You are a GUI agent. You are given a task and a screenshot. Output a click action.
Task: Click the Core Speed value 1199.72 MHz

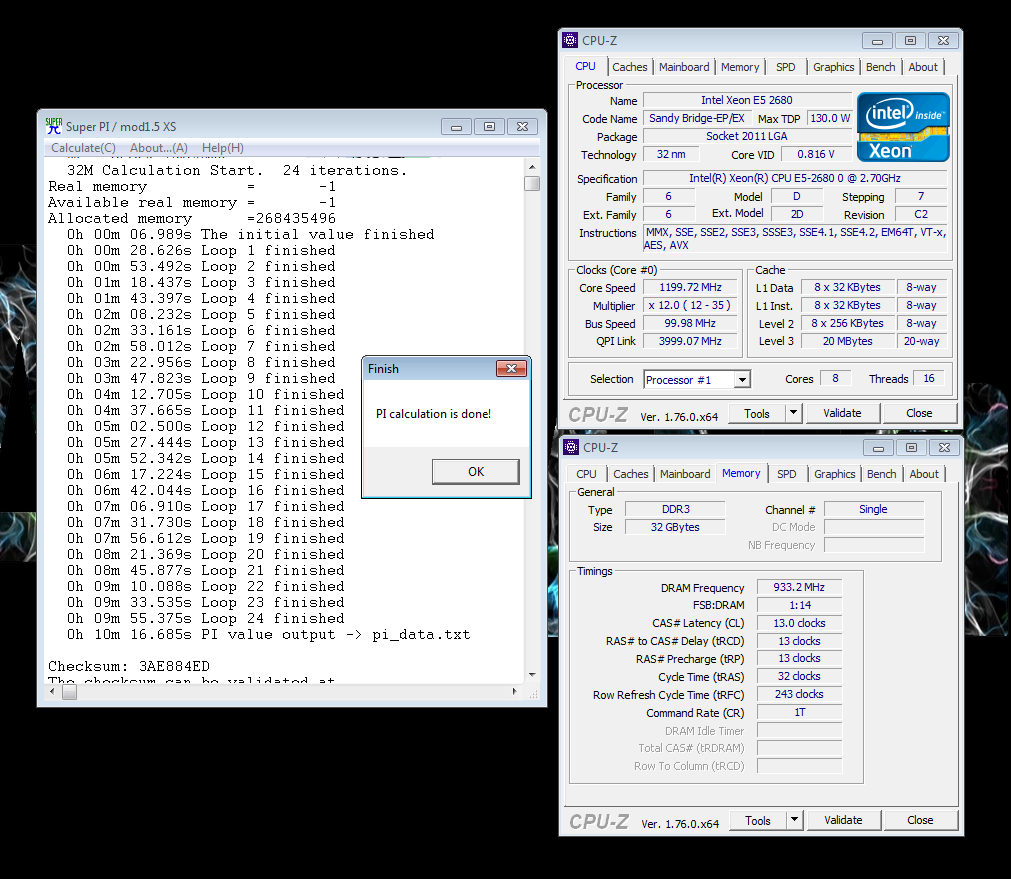point(690,287)
